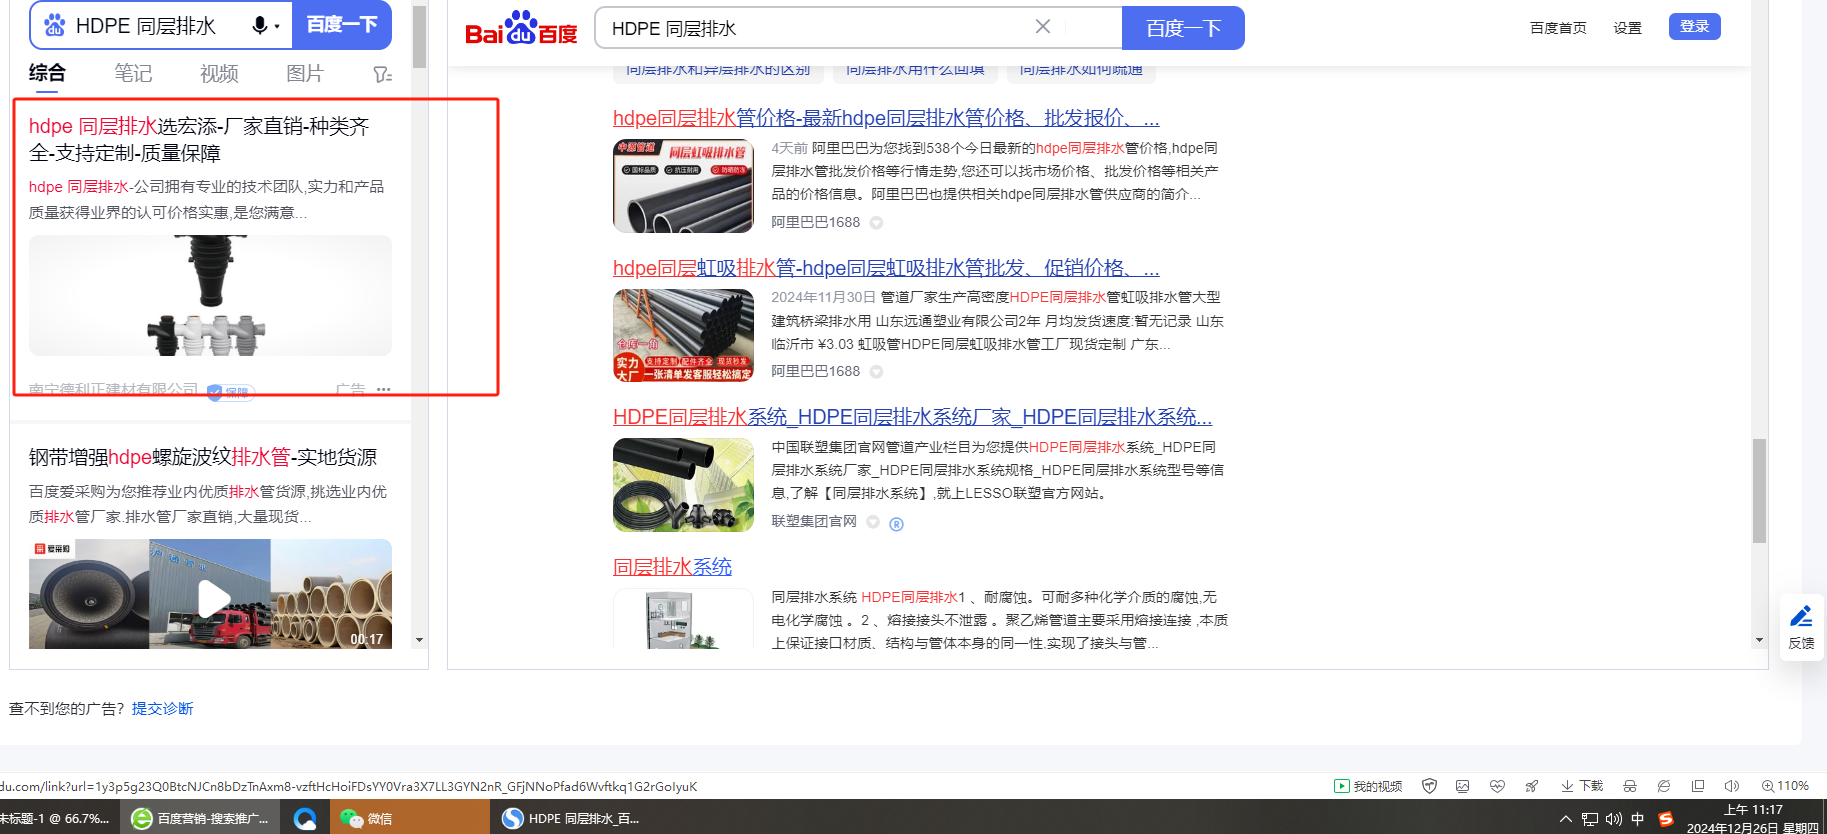Select the 综合 tab
Image resolution: width=1827 pixels, height=834 pixels.
click(x=47, y=73)
